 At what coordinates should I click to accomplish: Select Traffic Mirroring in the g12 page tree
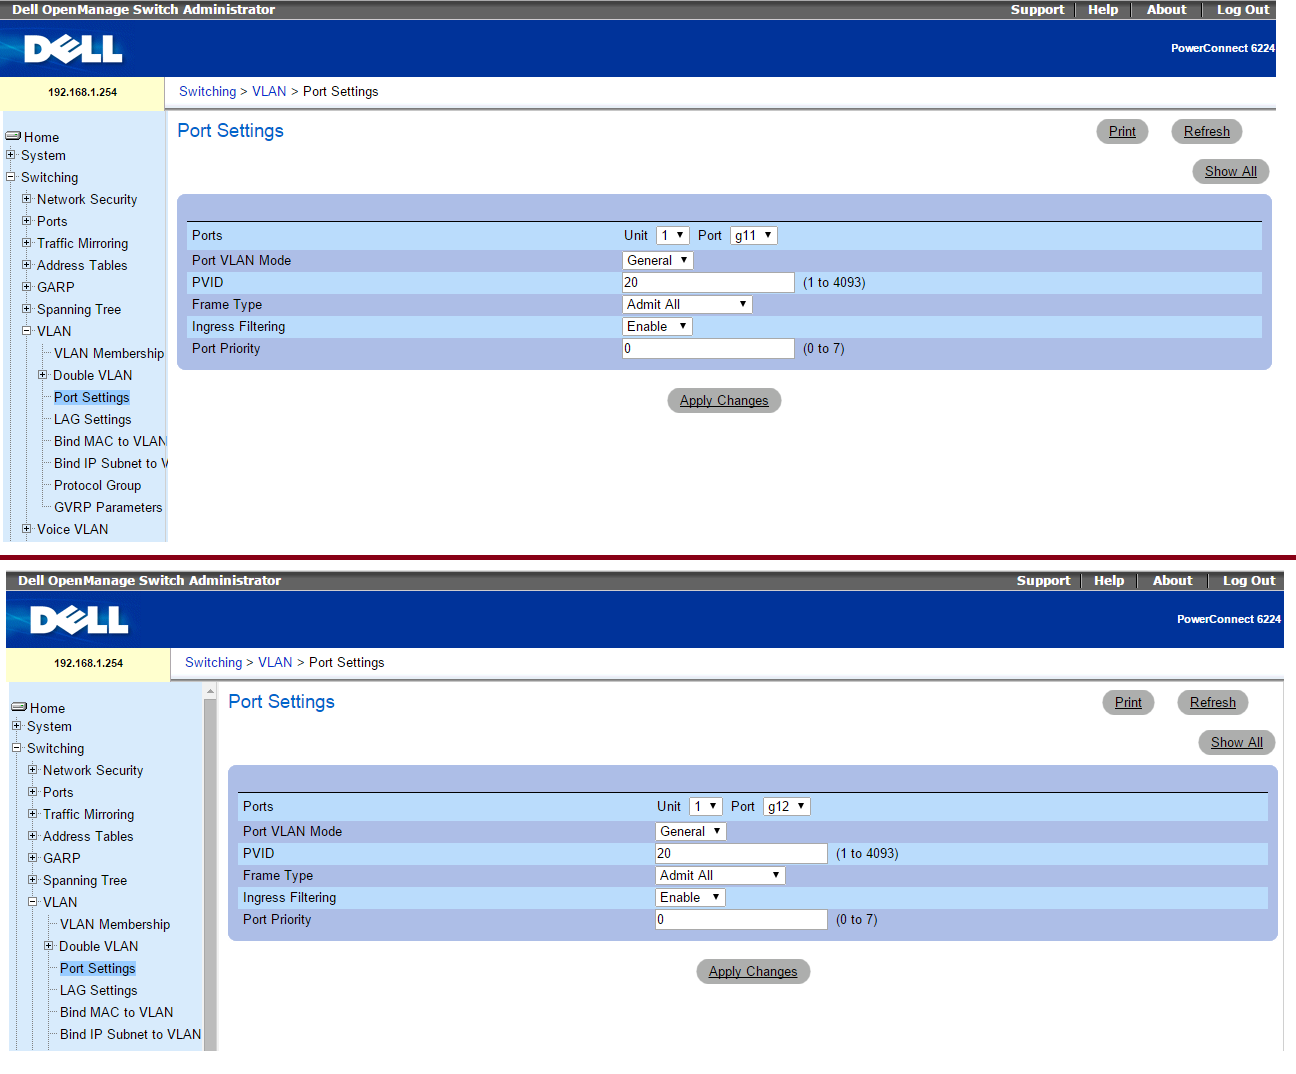[x=88, y=814]
